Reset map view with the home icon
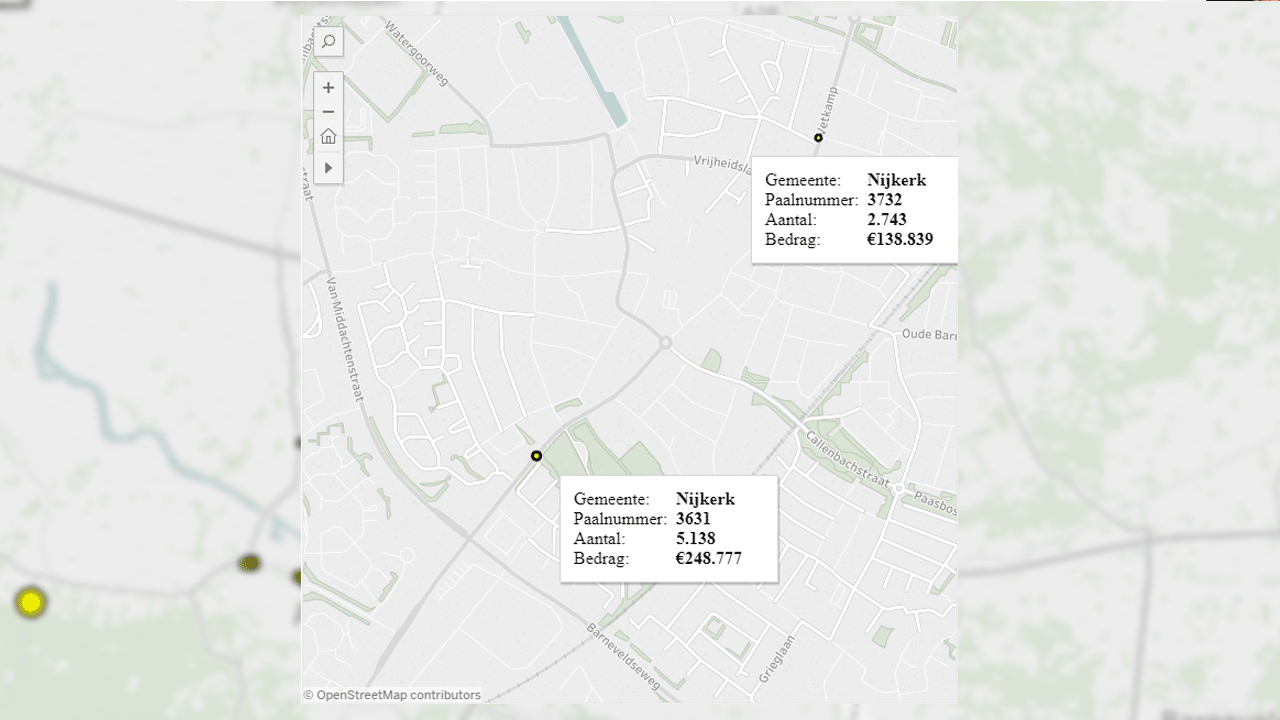 click(x=328, y=135)
